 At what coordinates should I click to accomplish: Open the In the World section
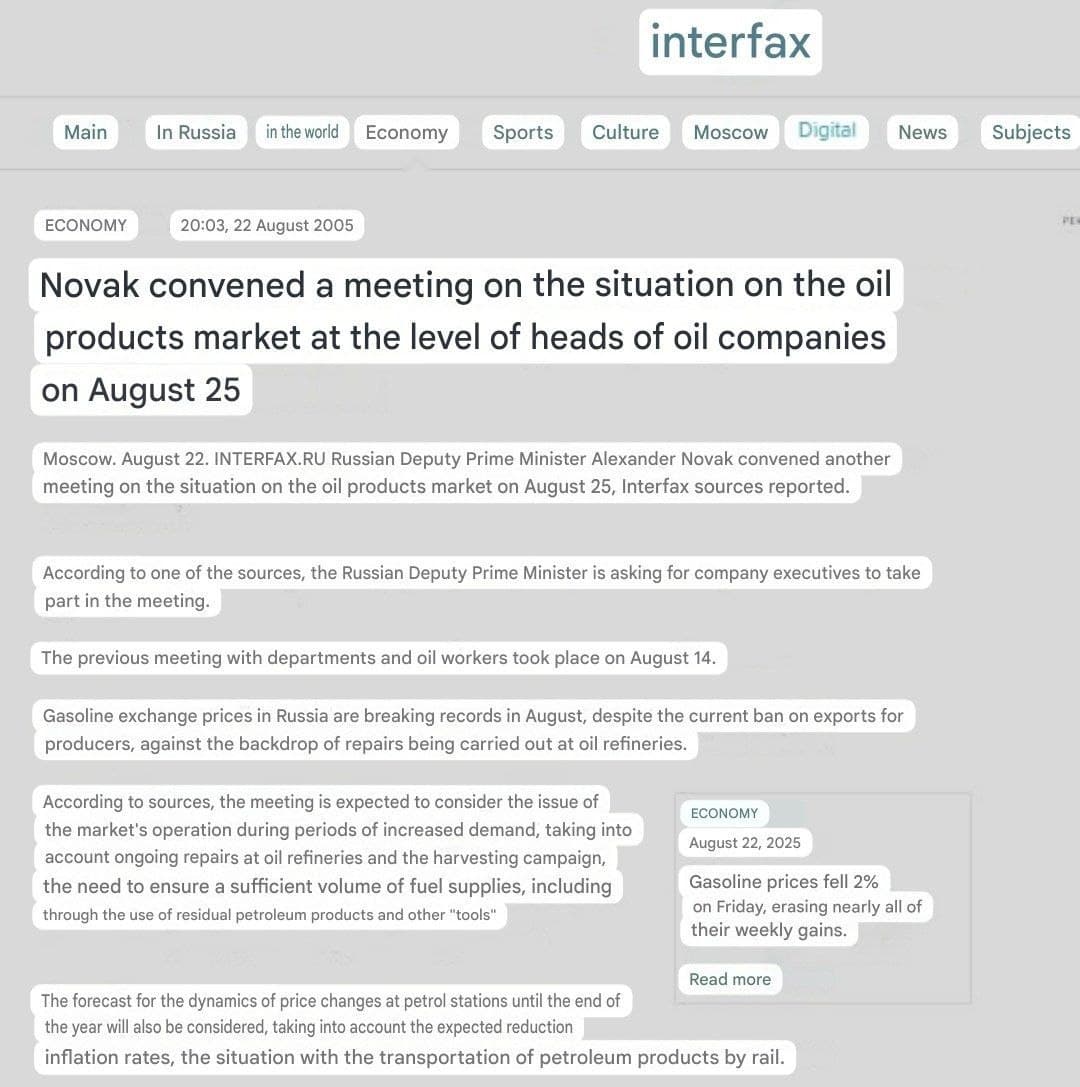click(302, 132)
